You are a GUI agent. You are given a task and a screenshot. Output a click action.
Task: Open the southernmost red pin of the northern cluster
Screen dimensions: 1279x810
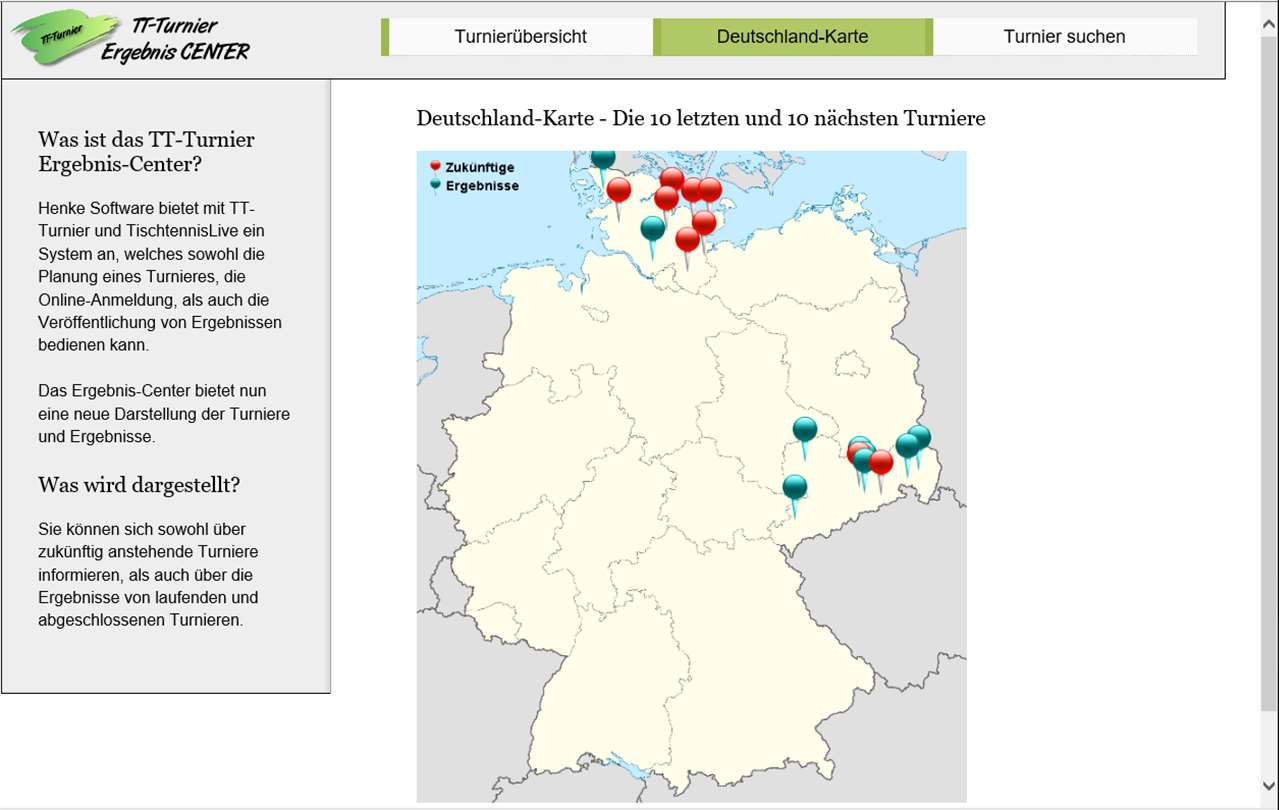(687, 240)
